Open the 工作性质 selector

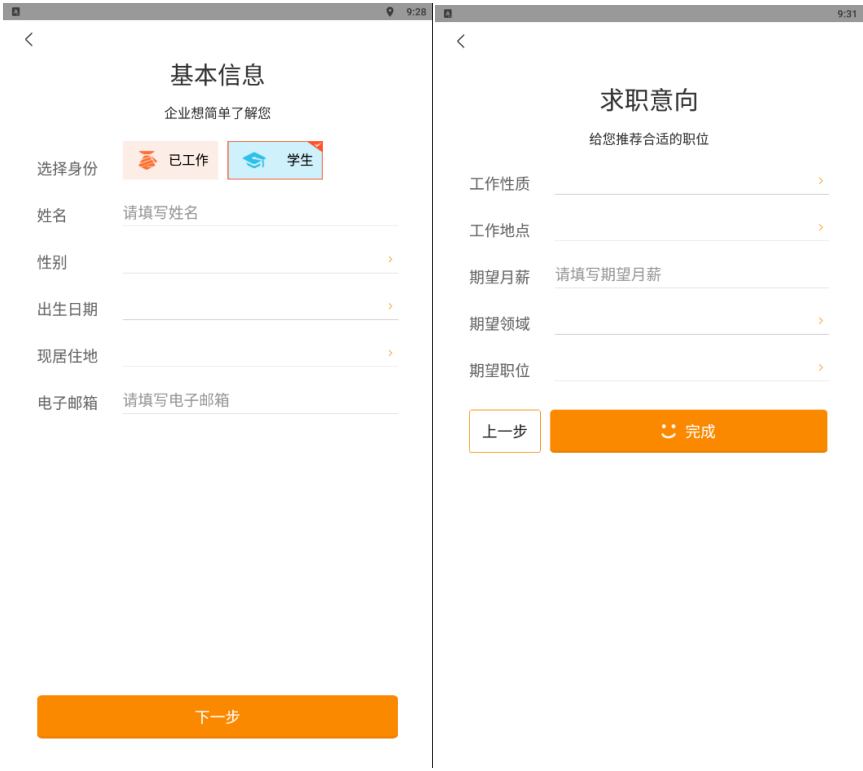(691, 181)
